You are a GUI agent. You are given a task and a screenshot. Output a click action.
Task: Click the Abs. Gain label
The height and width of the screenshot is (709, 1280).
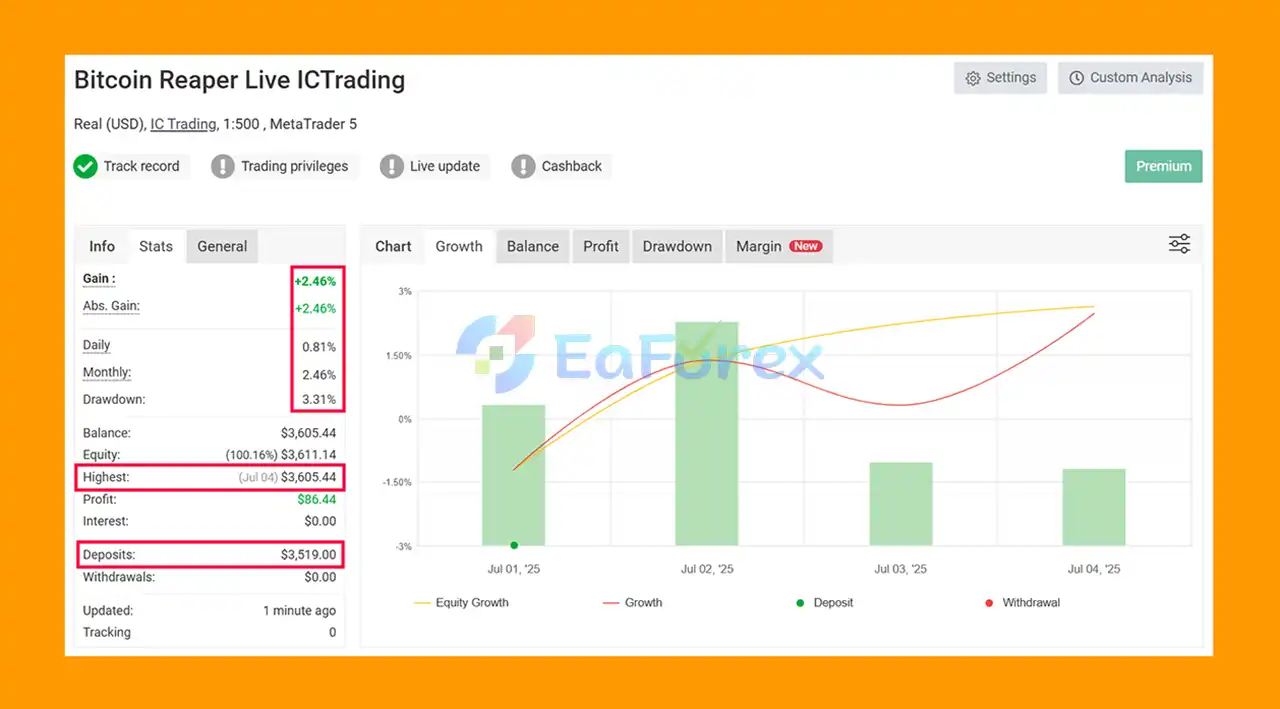click(111, 306)
